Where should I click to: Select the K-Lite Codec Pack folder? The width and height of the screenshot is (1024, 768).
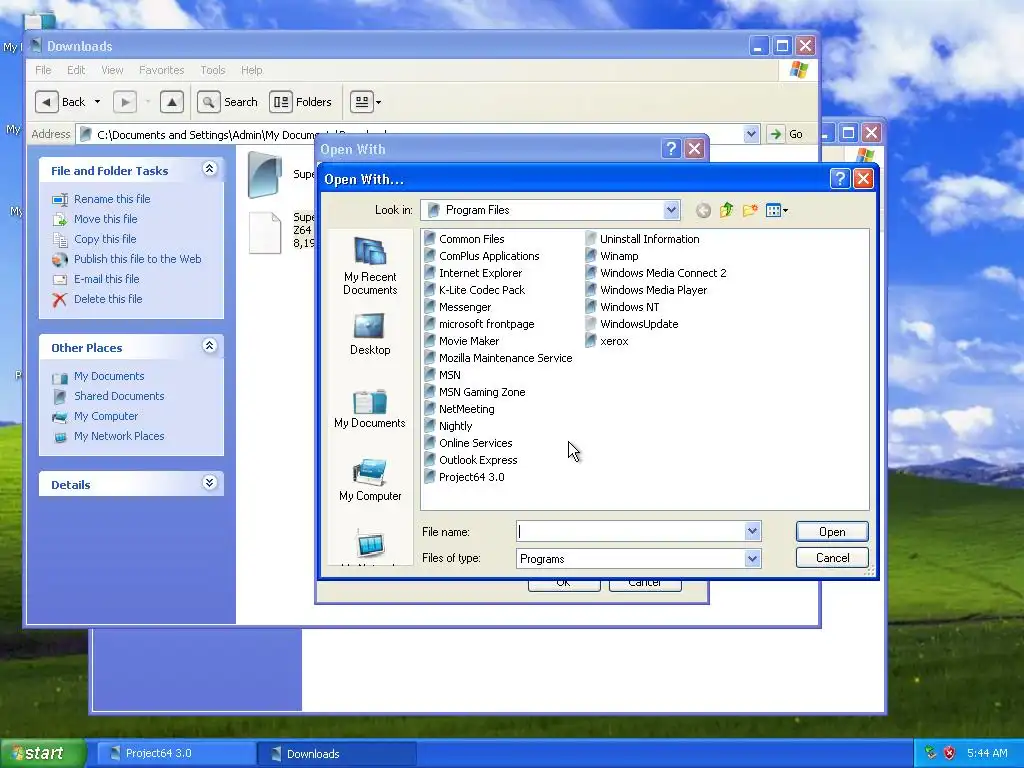click(475, 290)
